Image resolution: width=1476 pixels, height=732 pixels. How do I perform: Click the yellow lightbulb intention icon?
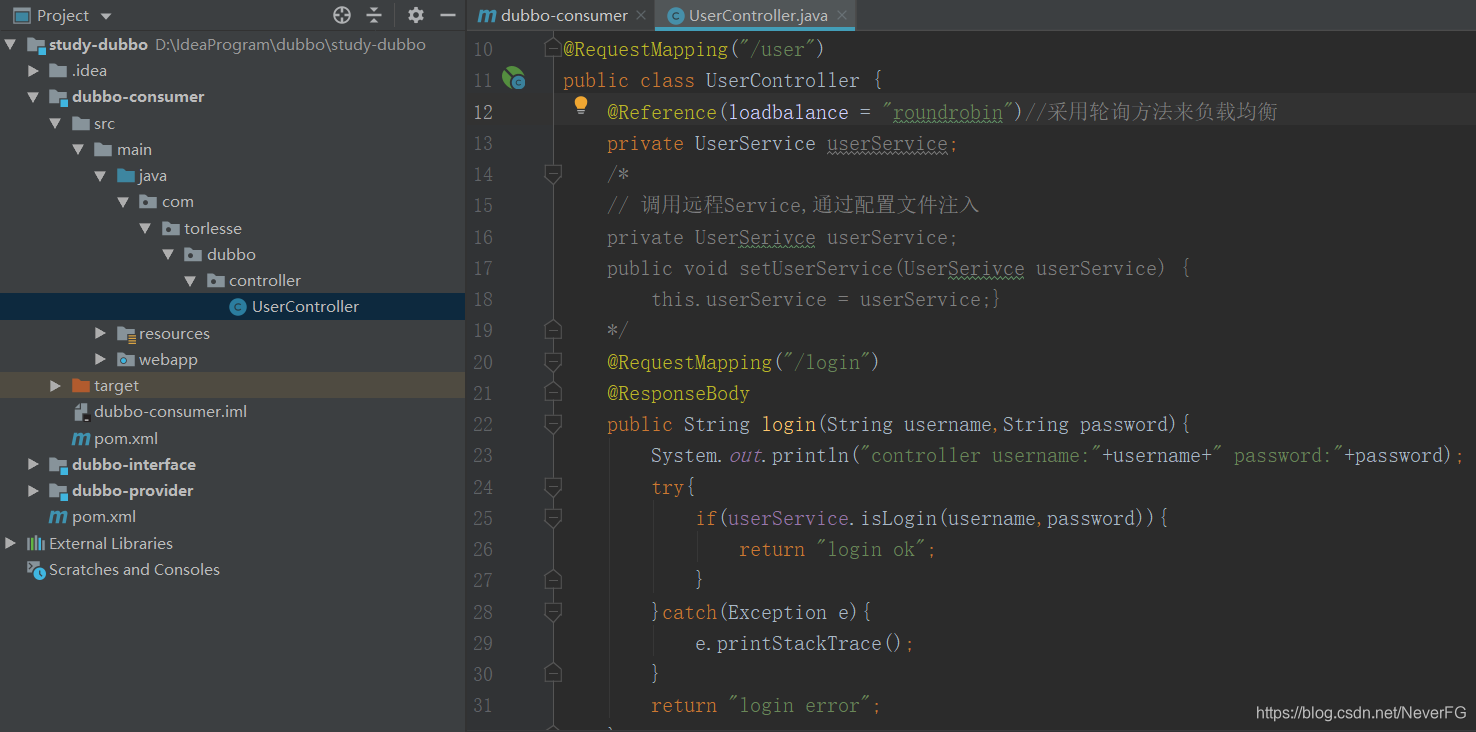[580, 105]
